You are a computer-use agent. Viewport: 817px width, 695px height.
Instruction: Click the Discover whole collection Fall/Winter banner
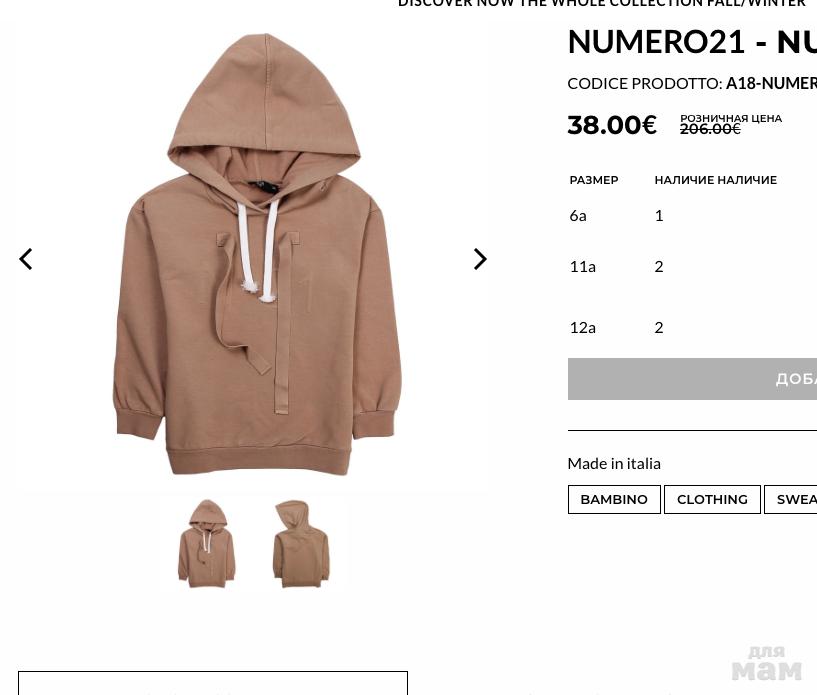(x=602, y=3)
